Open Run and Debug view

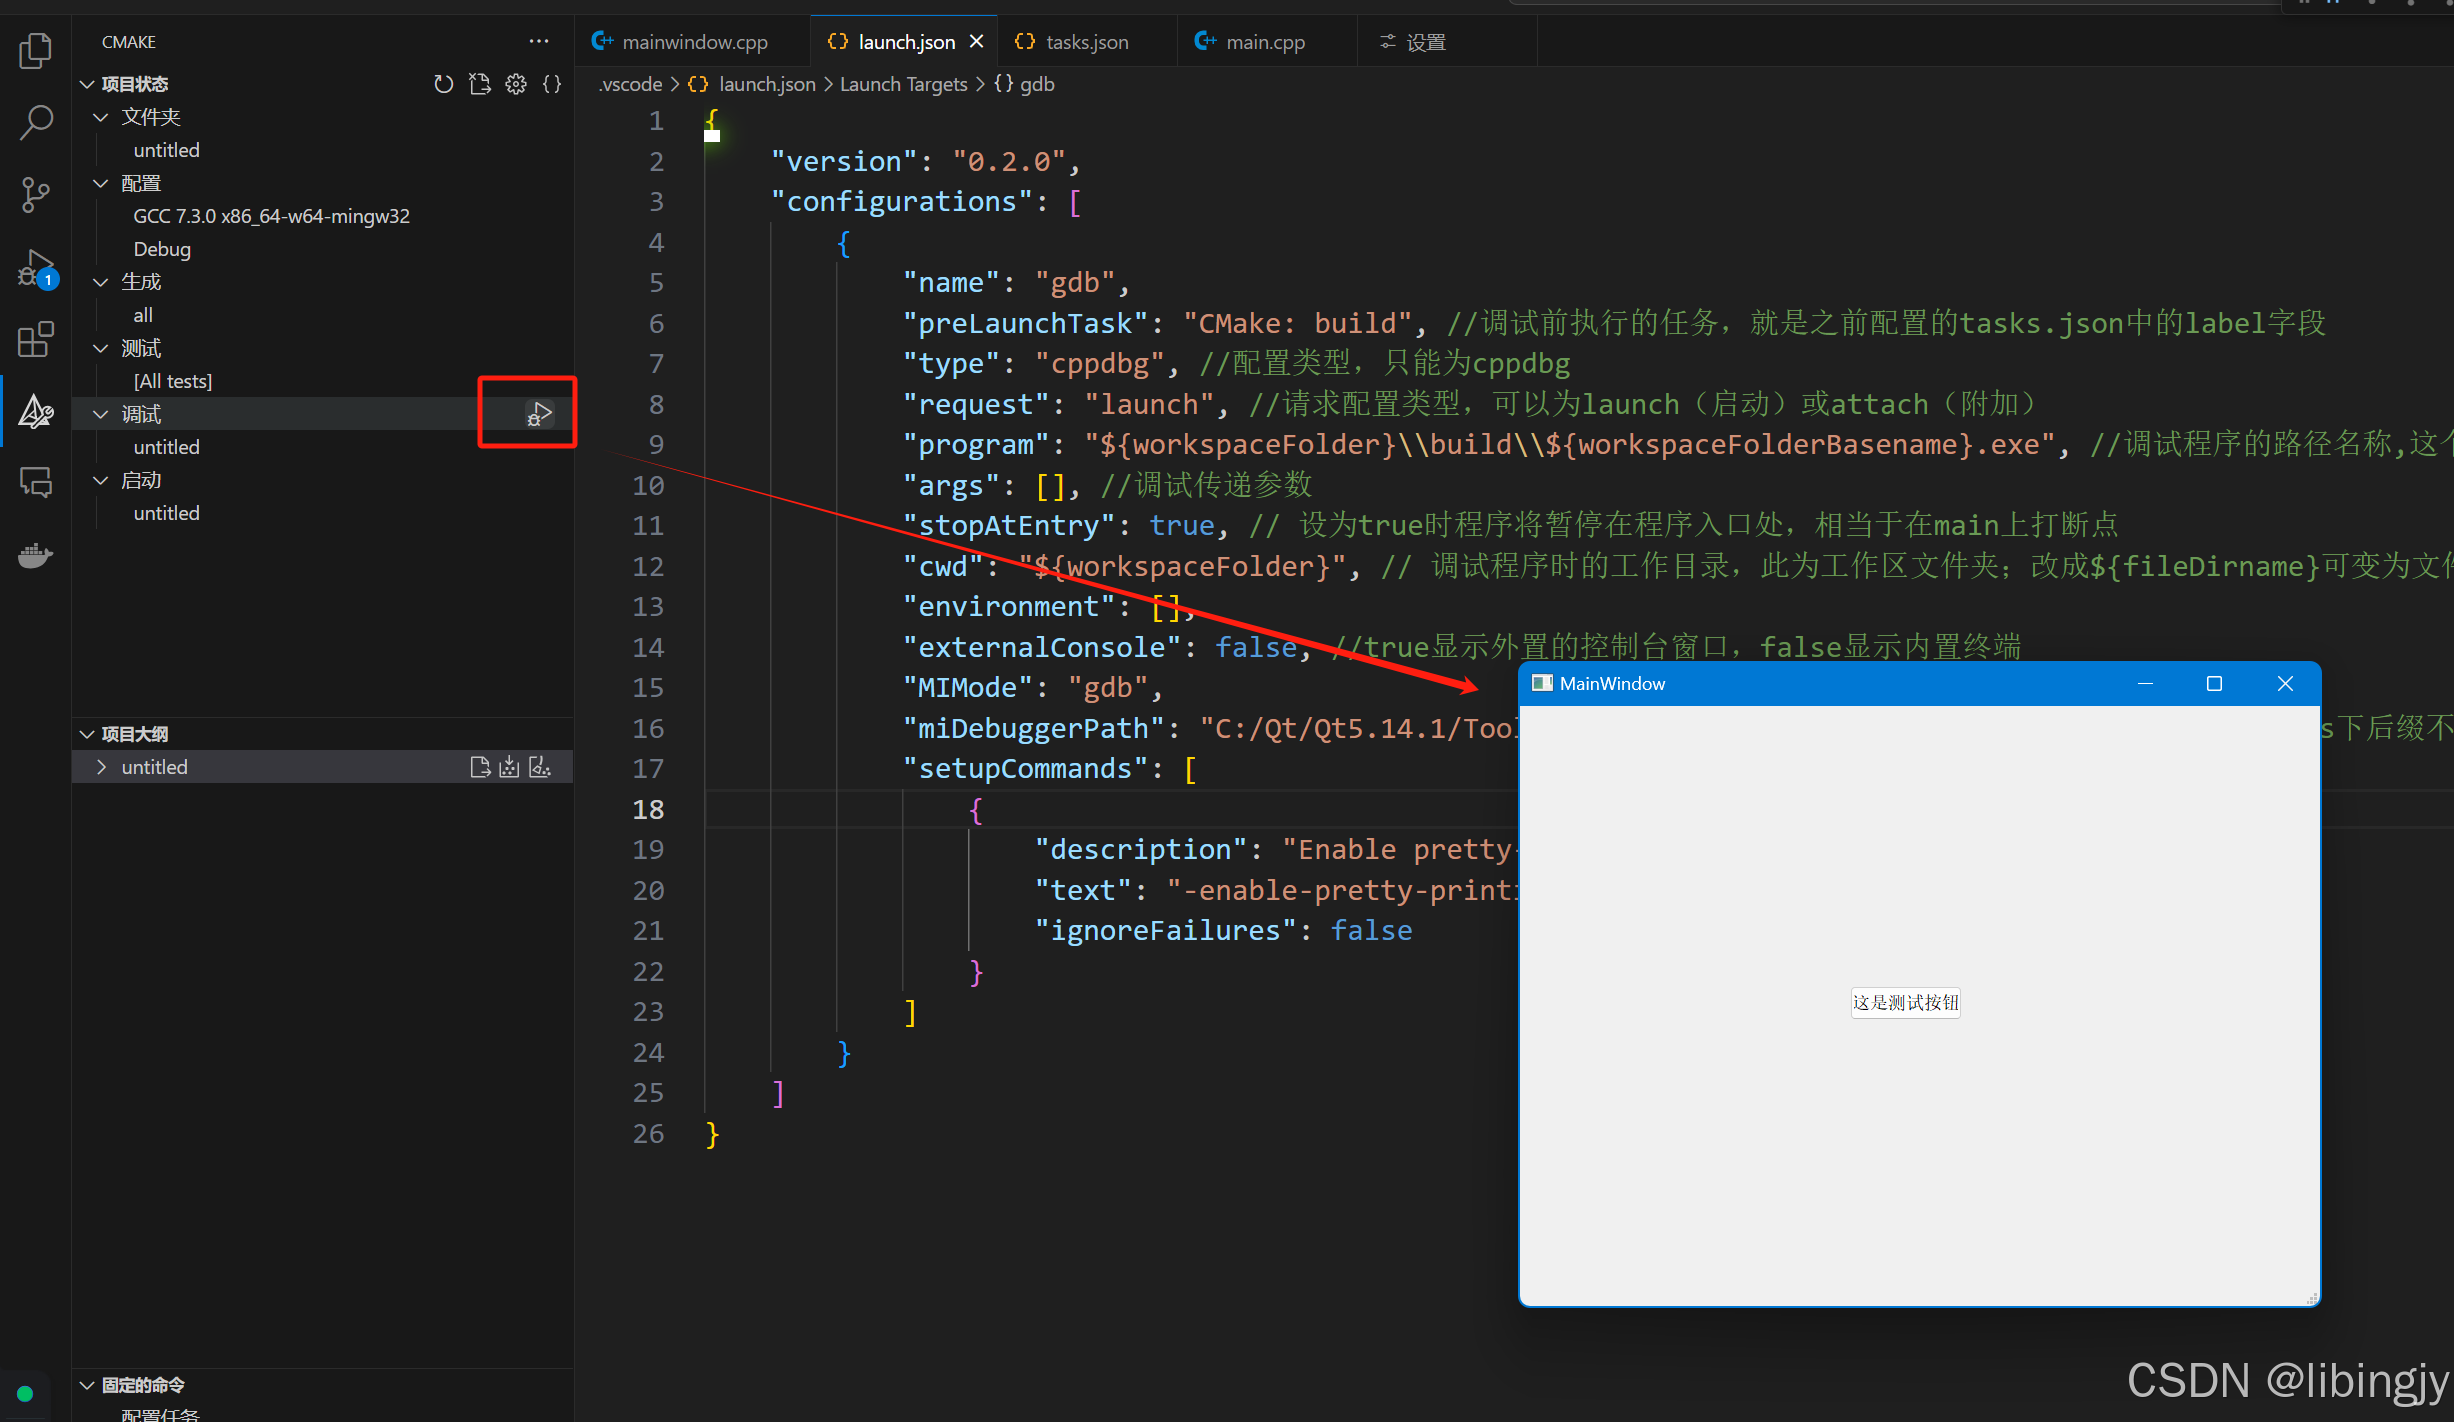35,268
